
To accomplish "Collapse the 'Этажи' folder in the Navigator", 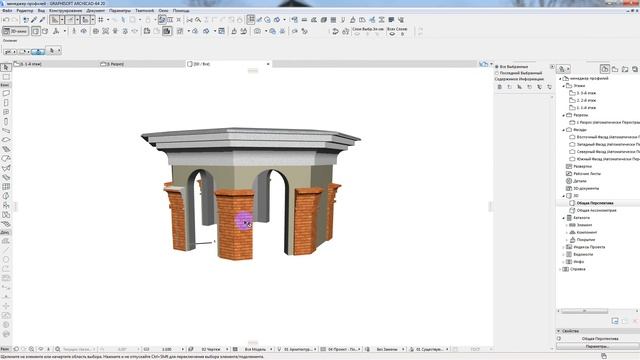I will [564, 86].
